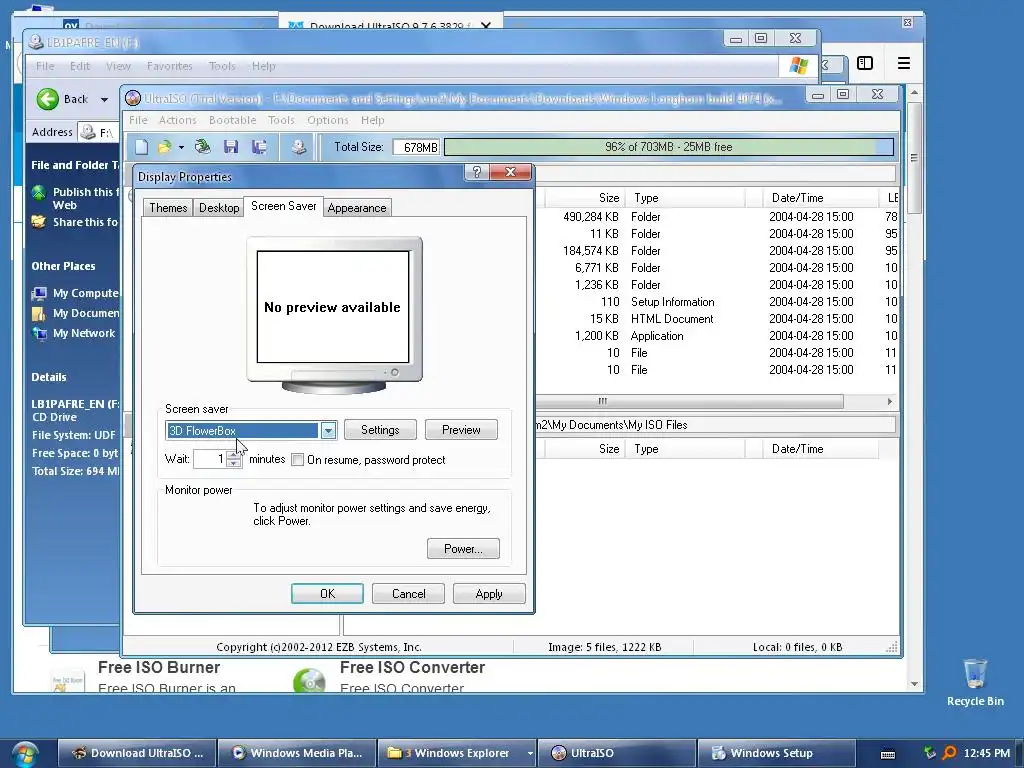This screenshot has height=768, width=1024.
Task: Click the New file icon in UltraISO toolbar
Action: [142, 147]
